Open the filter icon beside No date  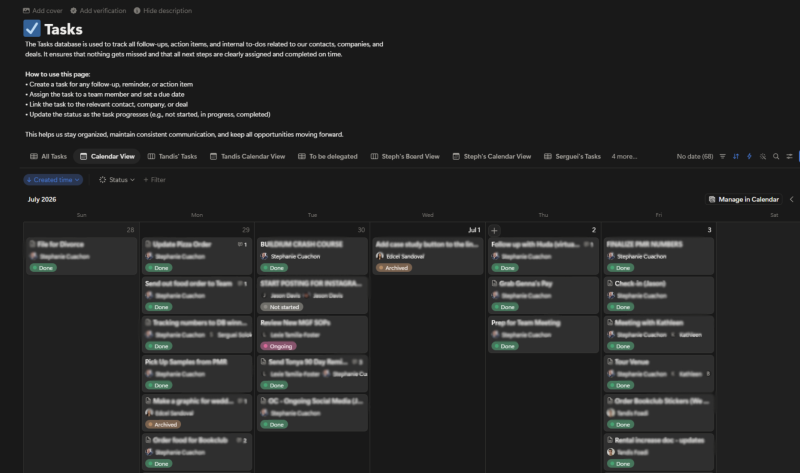point(722,157)
